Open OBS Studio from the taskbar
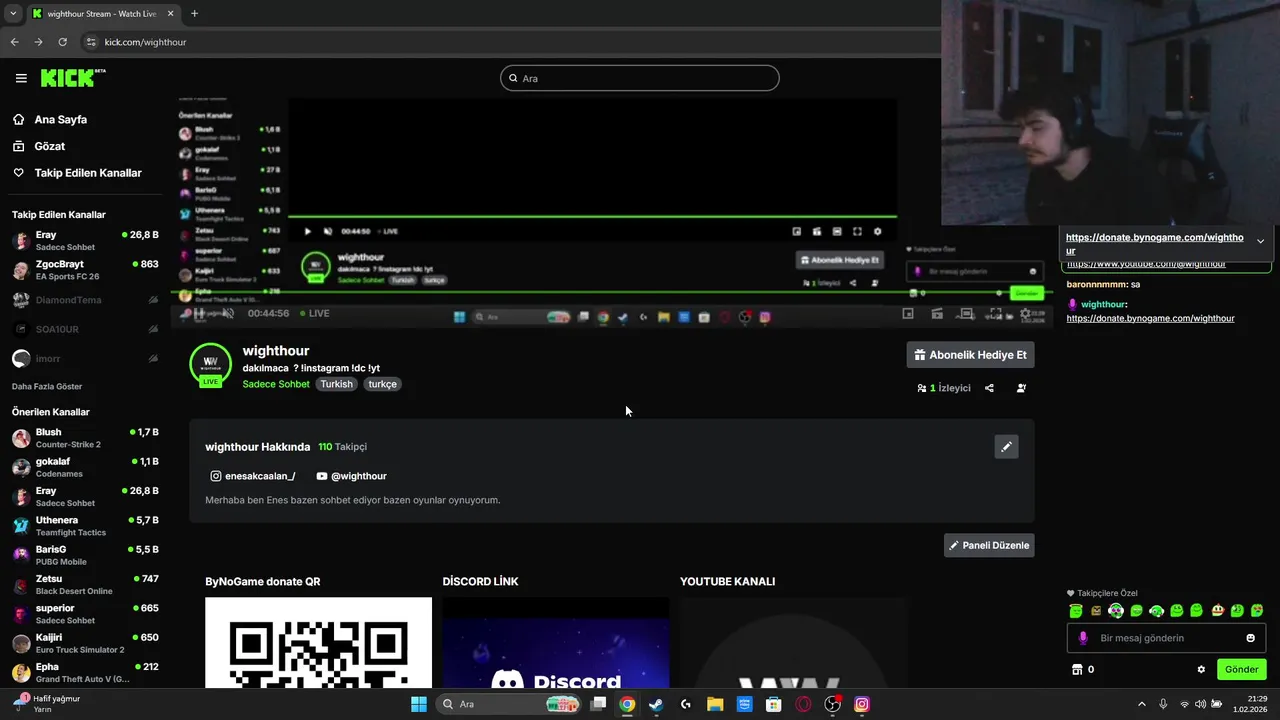The width and height of the screenshot is (1280, 720). click(832, 704)
